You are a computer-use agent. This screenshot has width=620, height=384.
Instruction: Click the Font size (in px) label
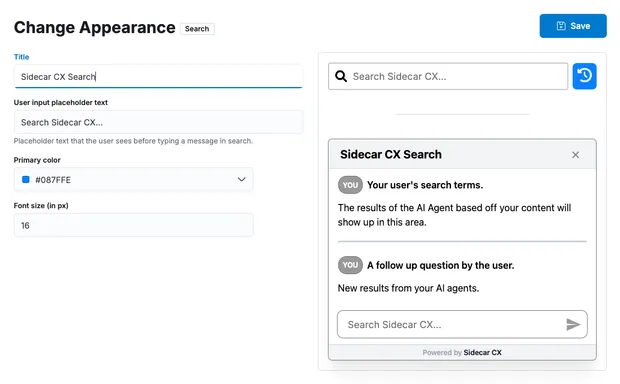tap(41, 206)
